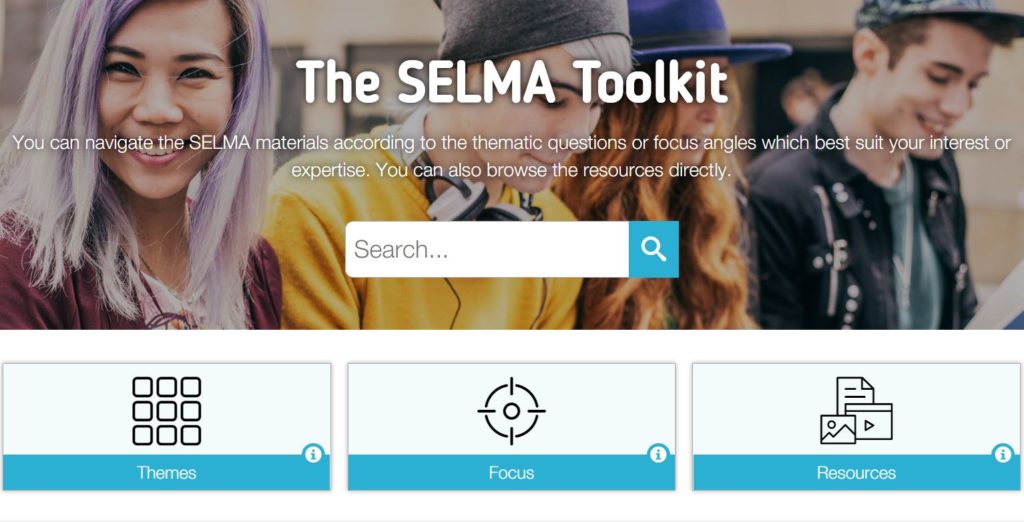
Task: Click the young man wearing a cap
Action: 875,170
